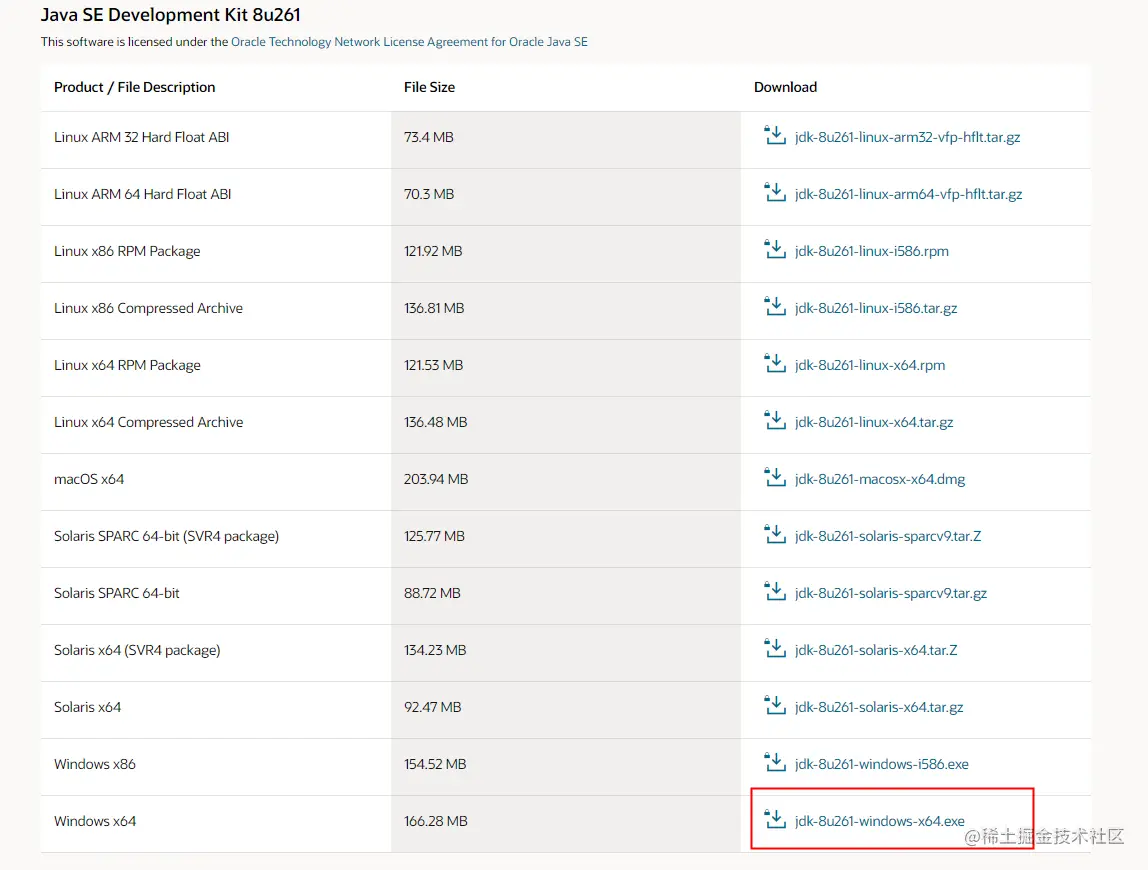Download jdk-8u261-linux-arm64-vfp-hflt.tar.gz file link
This screenshot has height=870, width=1148.
click(x=909, y=194)
